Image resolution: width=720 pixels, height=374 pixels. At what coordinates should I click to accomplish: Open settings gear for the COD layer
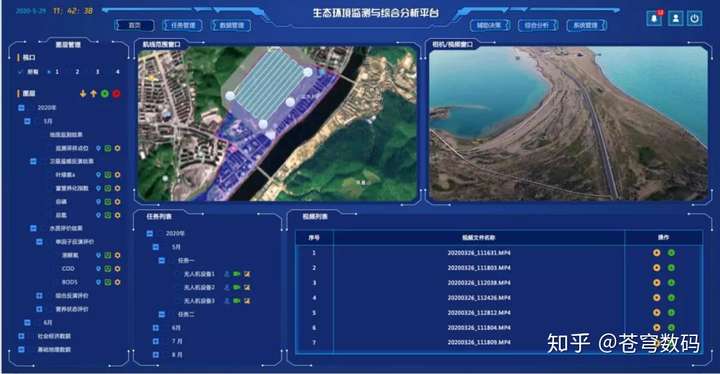coord(118,269)
